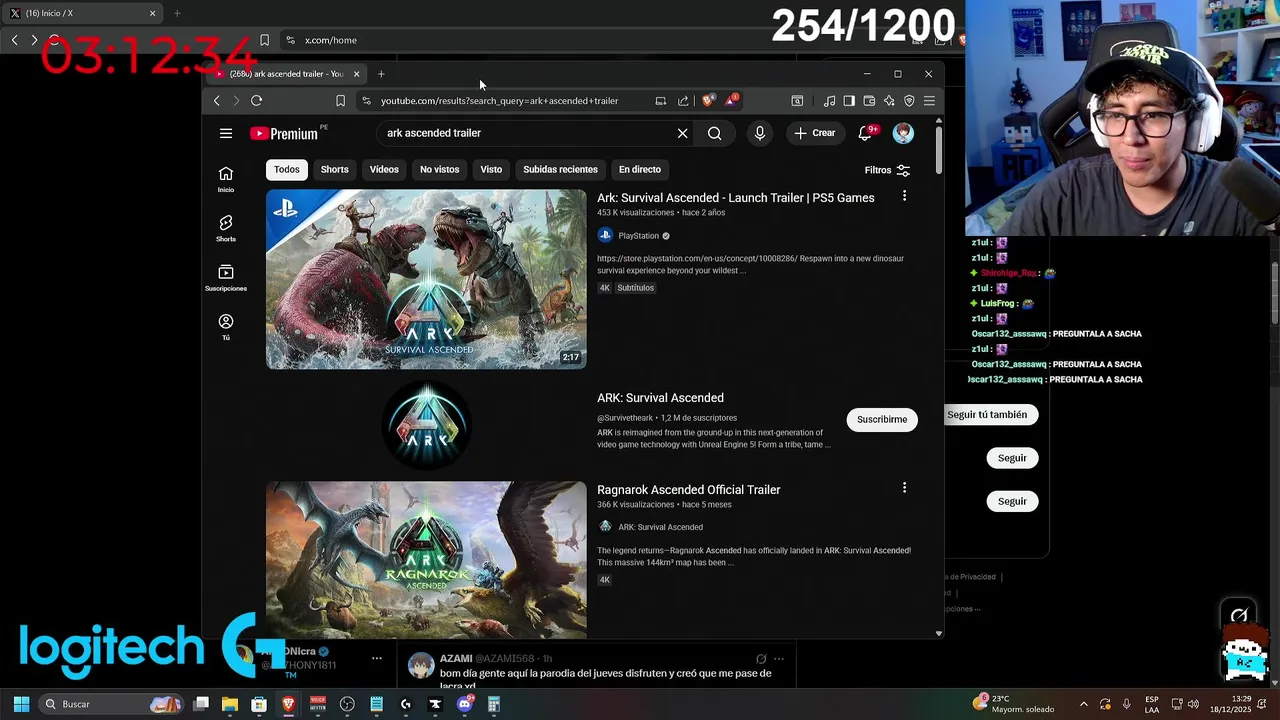Go back in the YouTube browser window

click(x=216, y=100)
